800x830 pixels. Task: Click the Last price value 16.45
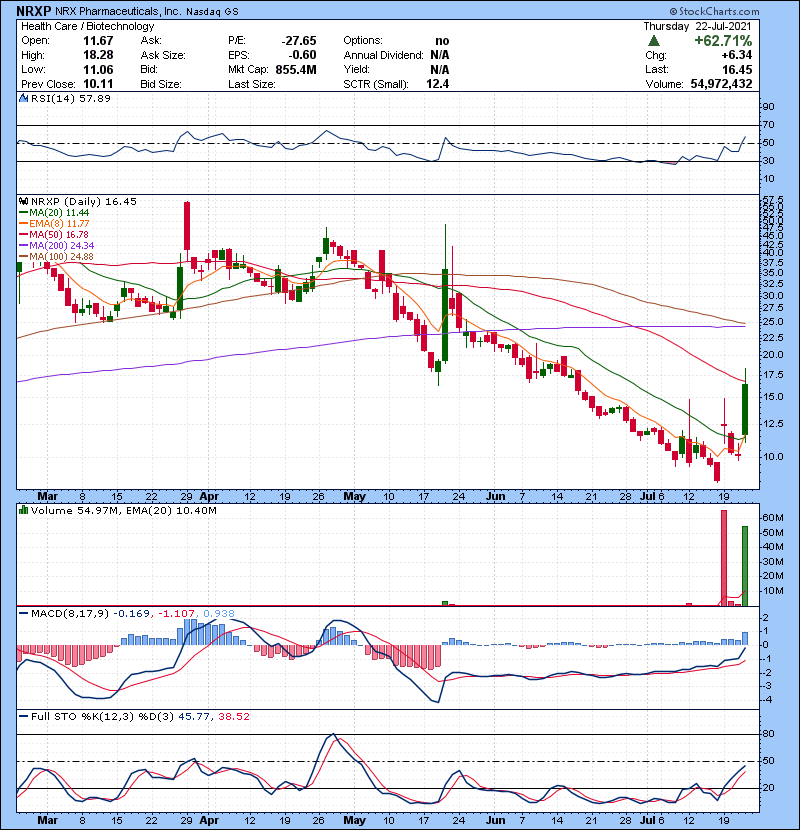(x=737, y=69)
